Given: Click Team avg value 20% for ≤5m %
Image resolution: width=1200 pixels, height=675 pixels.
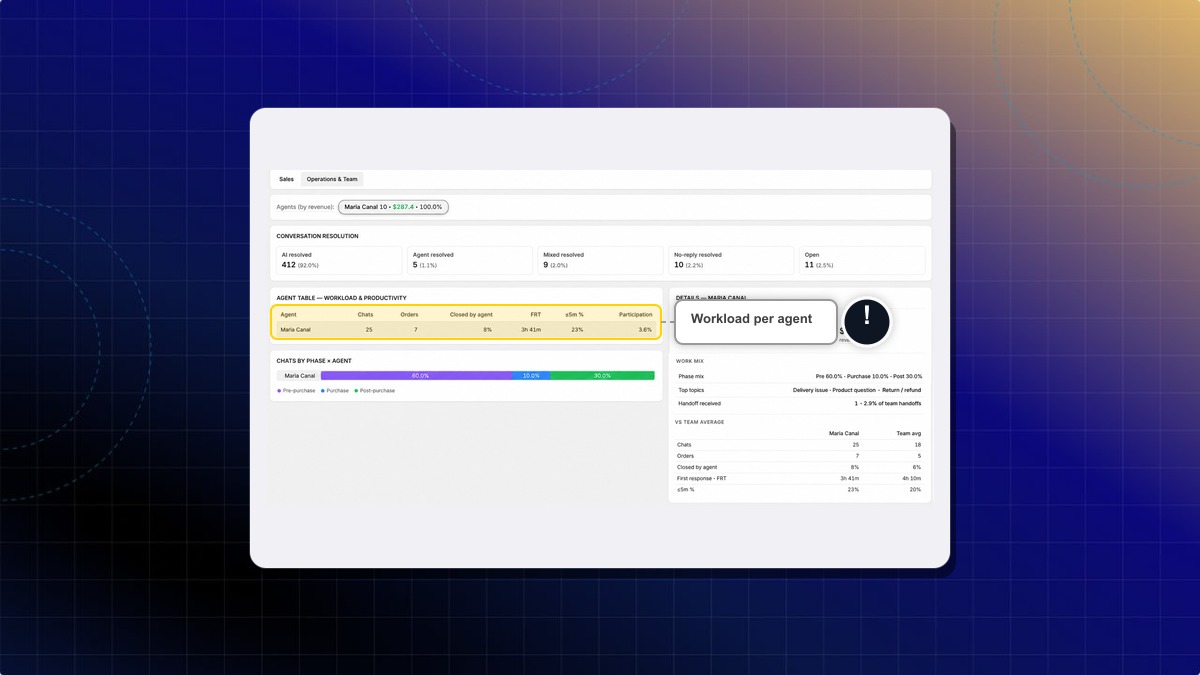Looking at the screenshot, I should tap(916, 489).
